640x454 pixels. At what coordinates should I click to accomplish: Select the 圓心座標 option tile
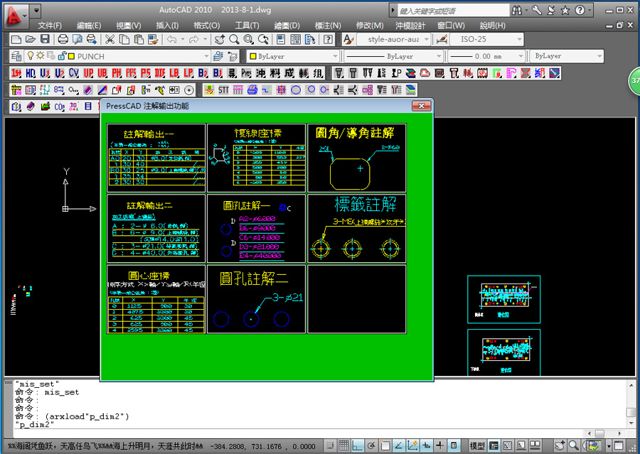pos(156,299)
